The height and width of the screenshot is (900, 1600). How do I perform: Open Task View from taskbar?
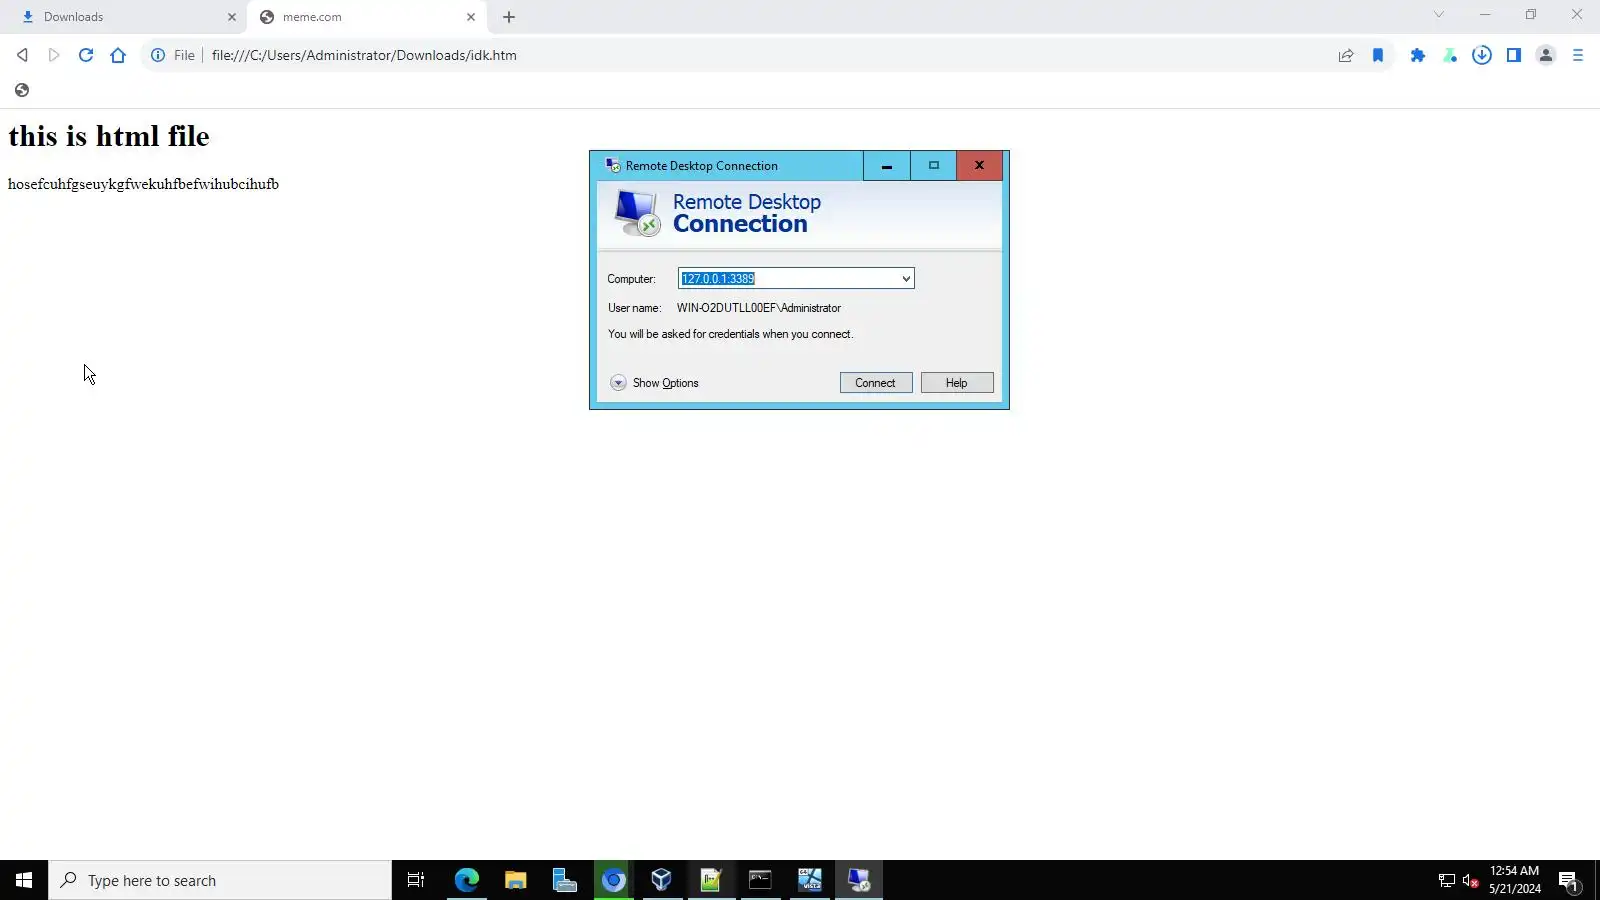[x=416, y=880]
